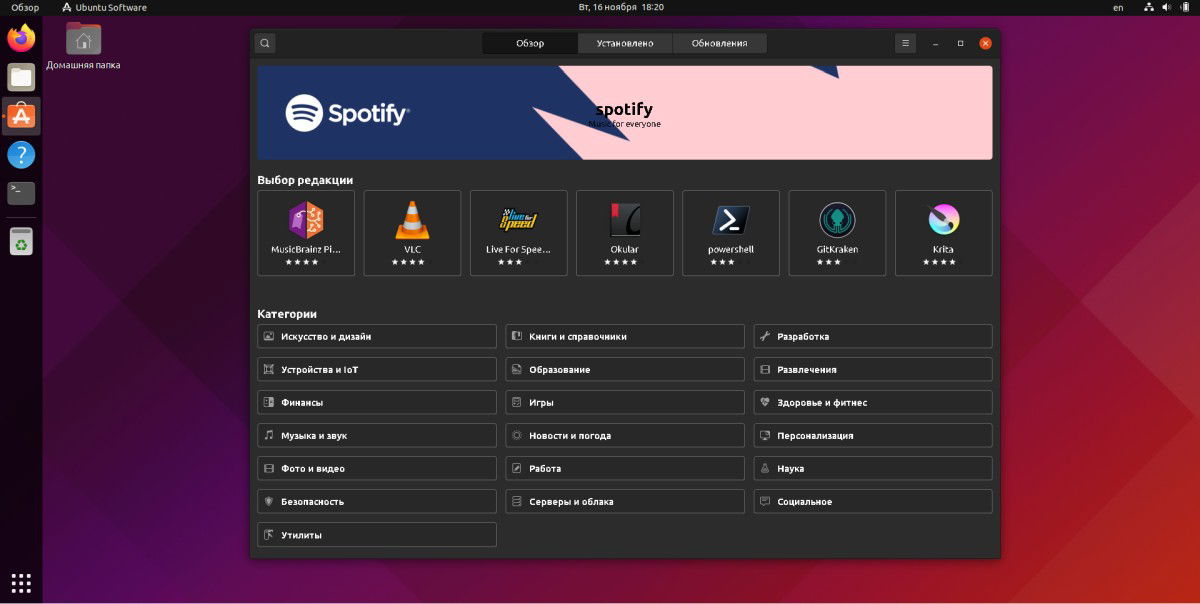
Task: Open the system status menu icons
Action: (1165, 7)
